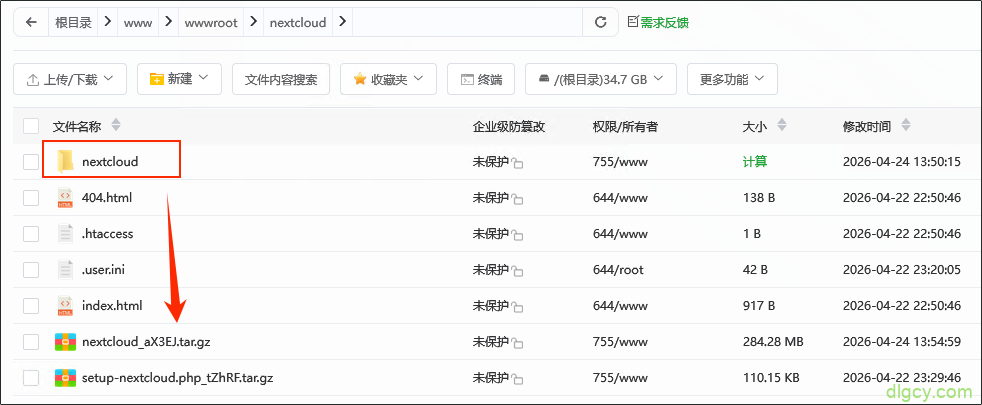Click 755/www permission of nextcloud folder

coord(620,161)
